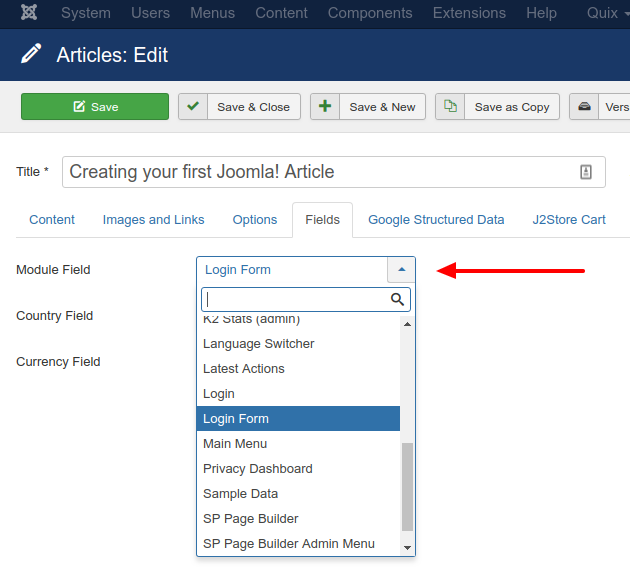Open the Content top menu
Viewport: 630px width, 580px height.
[x=281, y=13]
